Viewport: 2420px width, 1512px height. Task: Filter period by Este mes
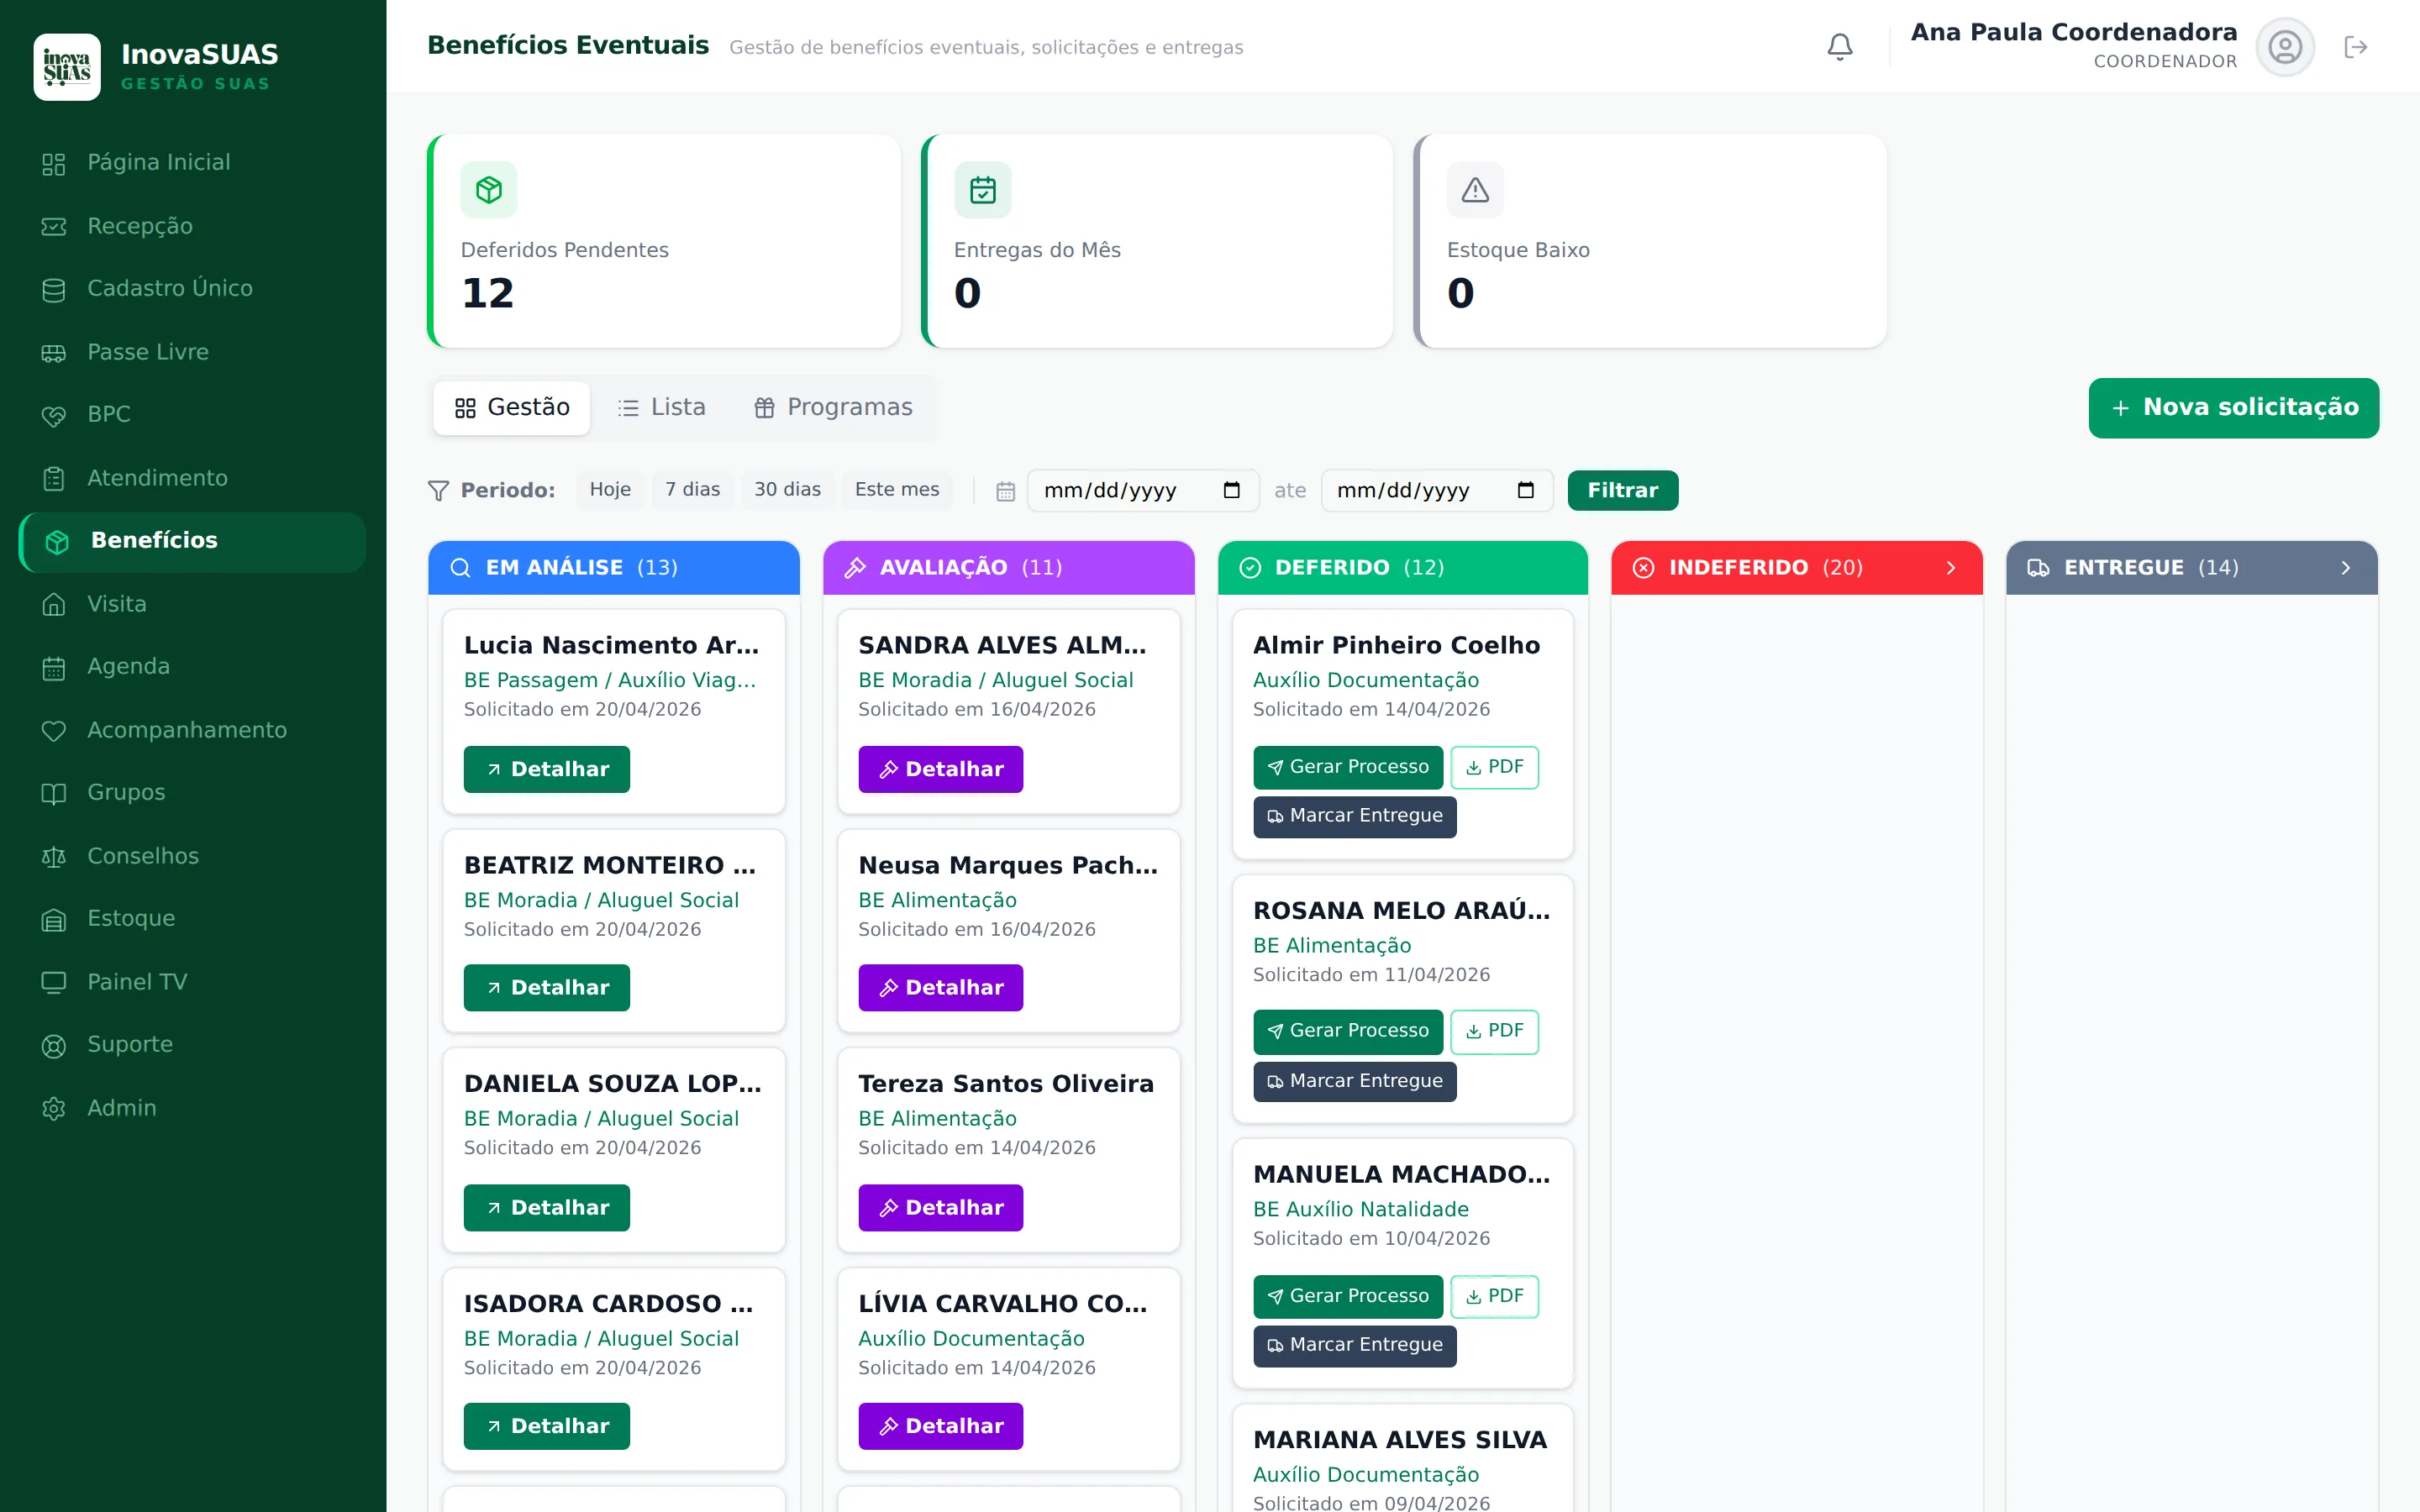pos(897,490)
